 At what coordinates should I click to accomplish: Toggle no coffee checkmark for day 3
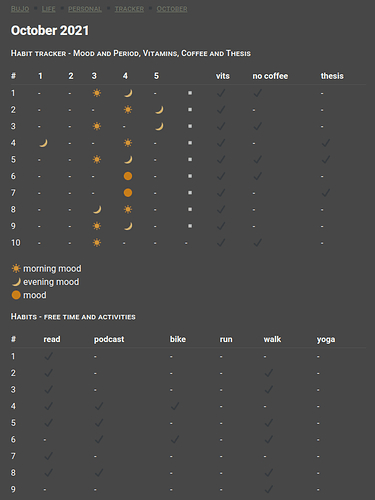(x=257, y=126)
